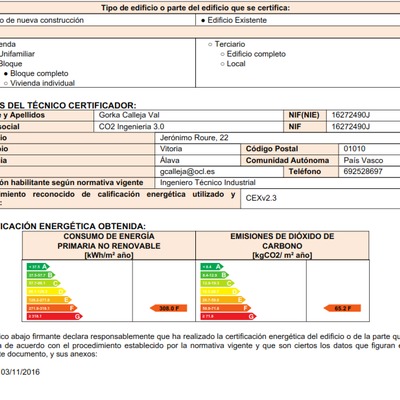The width and height of the screenshot is (400, 400).
Task: Click the 'EMISIONES DE DIÓXIDO DE CARBONO' header
Action: click(282, 246)
